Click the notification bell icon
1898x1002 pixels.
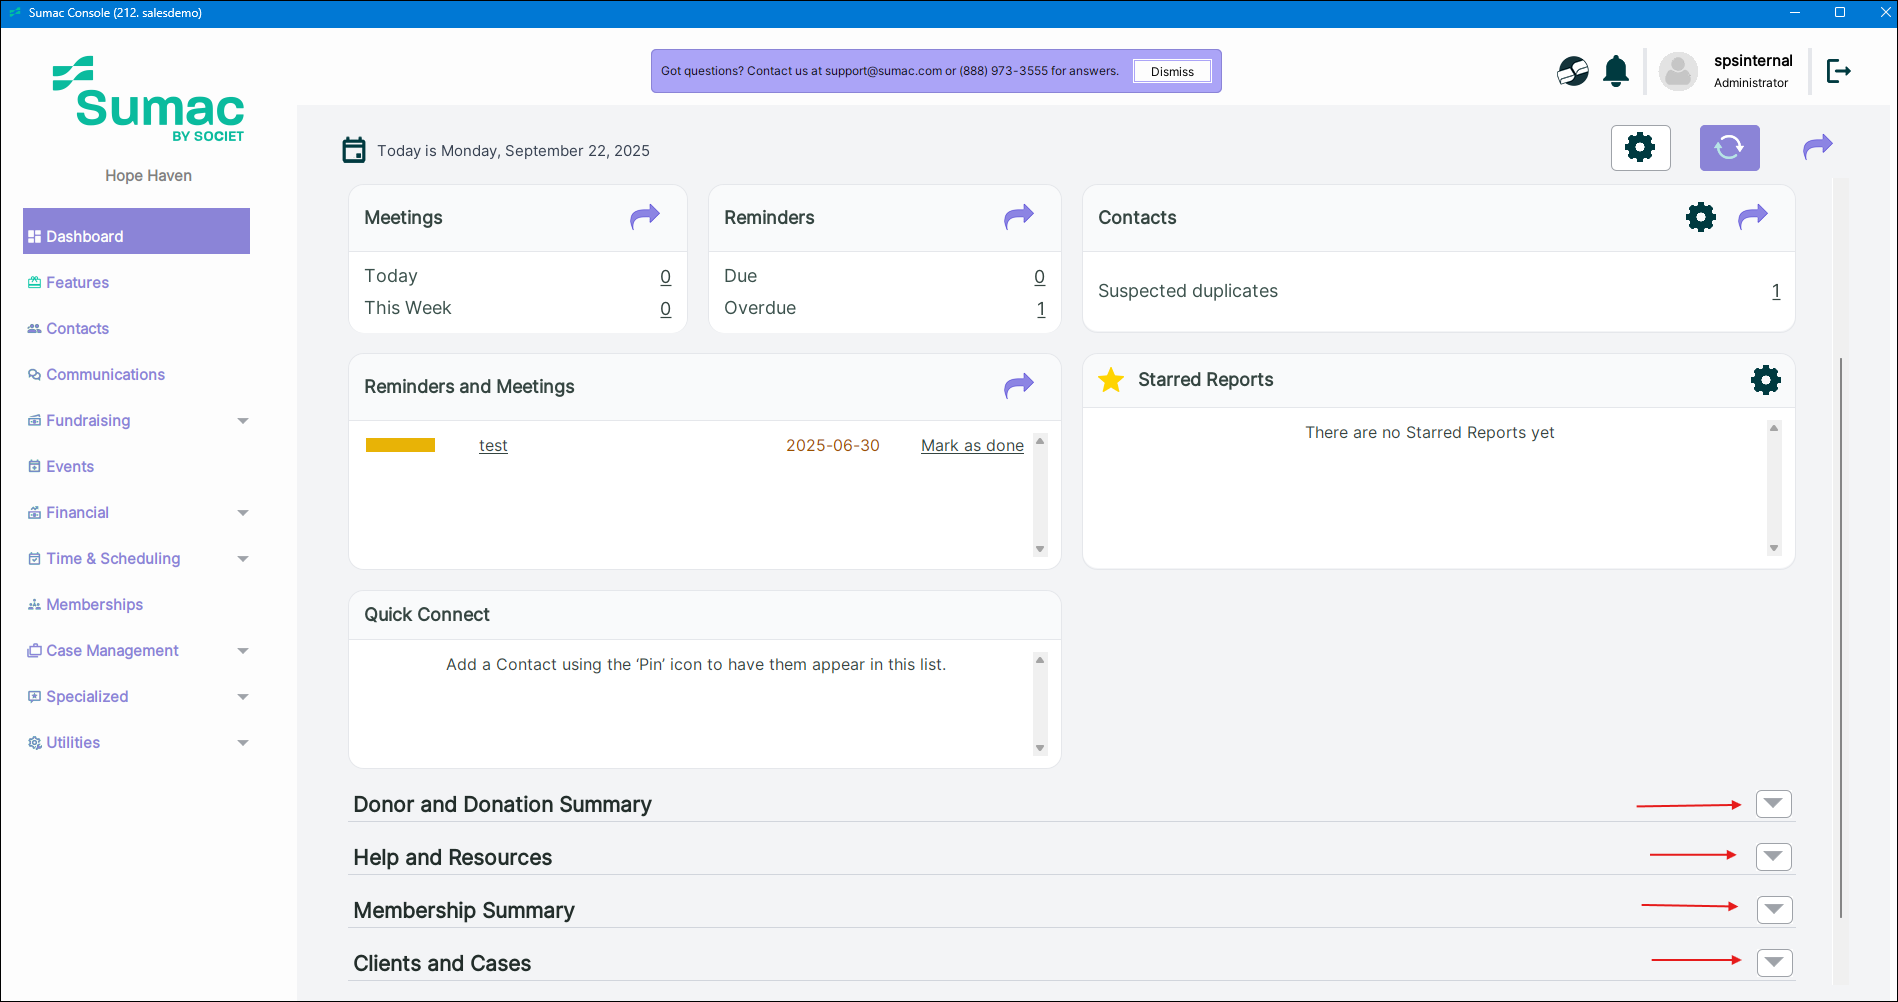pyautogui.click(x=1615, y=71)
